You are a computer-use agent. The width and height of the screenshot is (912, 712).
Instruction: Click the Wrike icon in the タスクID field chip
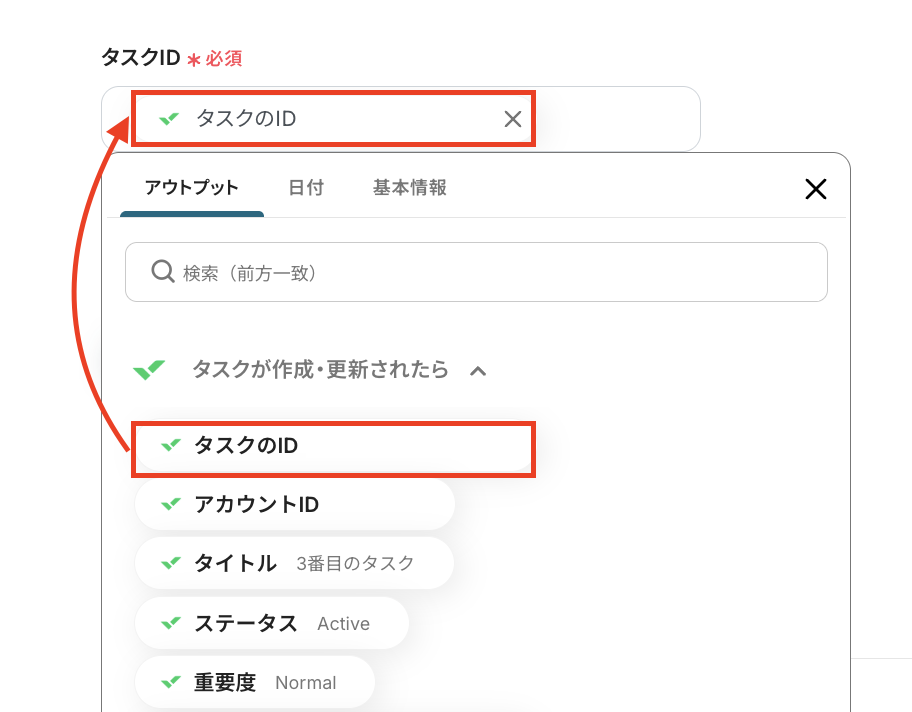pos(169,119)
